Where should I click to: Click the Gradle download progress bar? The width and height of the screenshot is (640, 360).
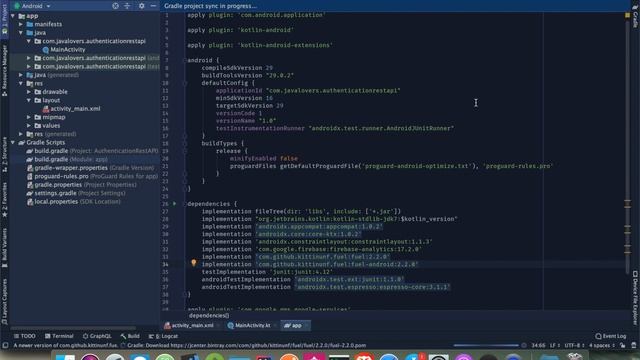coord(486,345)
